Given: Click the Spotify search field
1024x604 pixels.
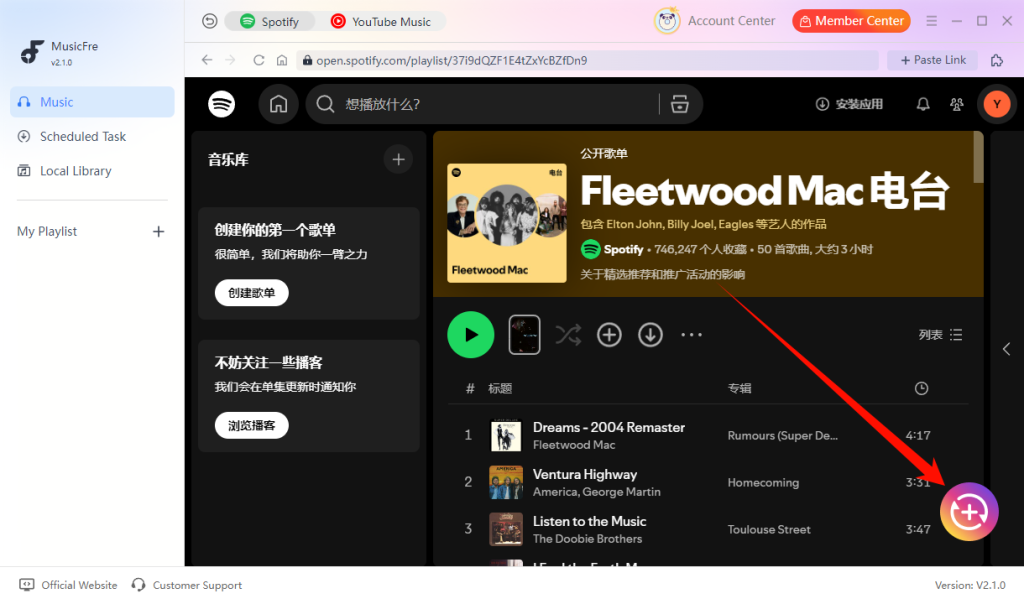Looking at the screenshot, I should click(x=483, y=104).
